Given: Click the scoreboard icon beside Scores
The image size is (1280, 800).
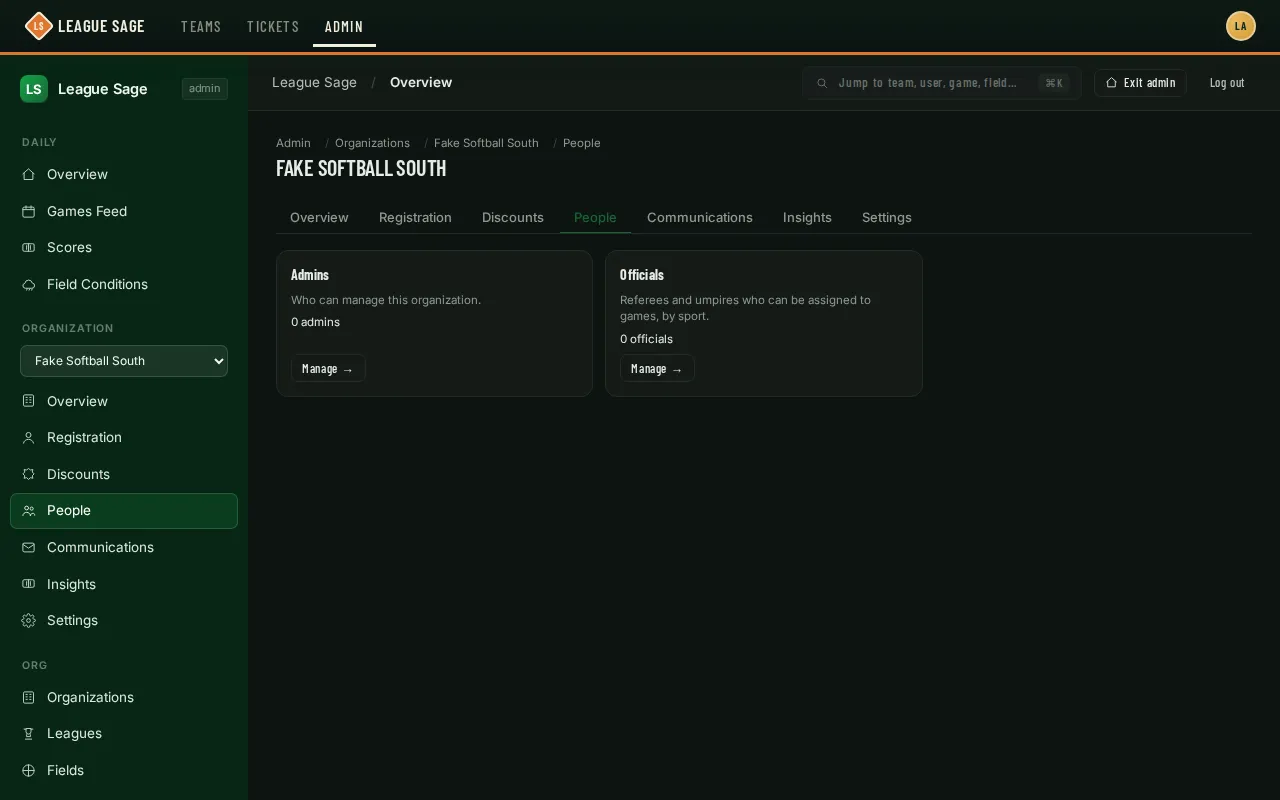Looking at the screenshot, I should [x=29, y=248].
